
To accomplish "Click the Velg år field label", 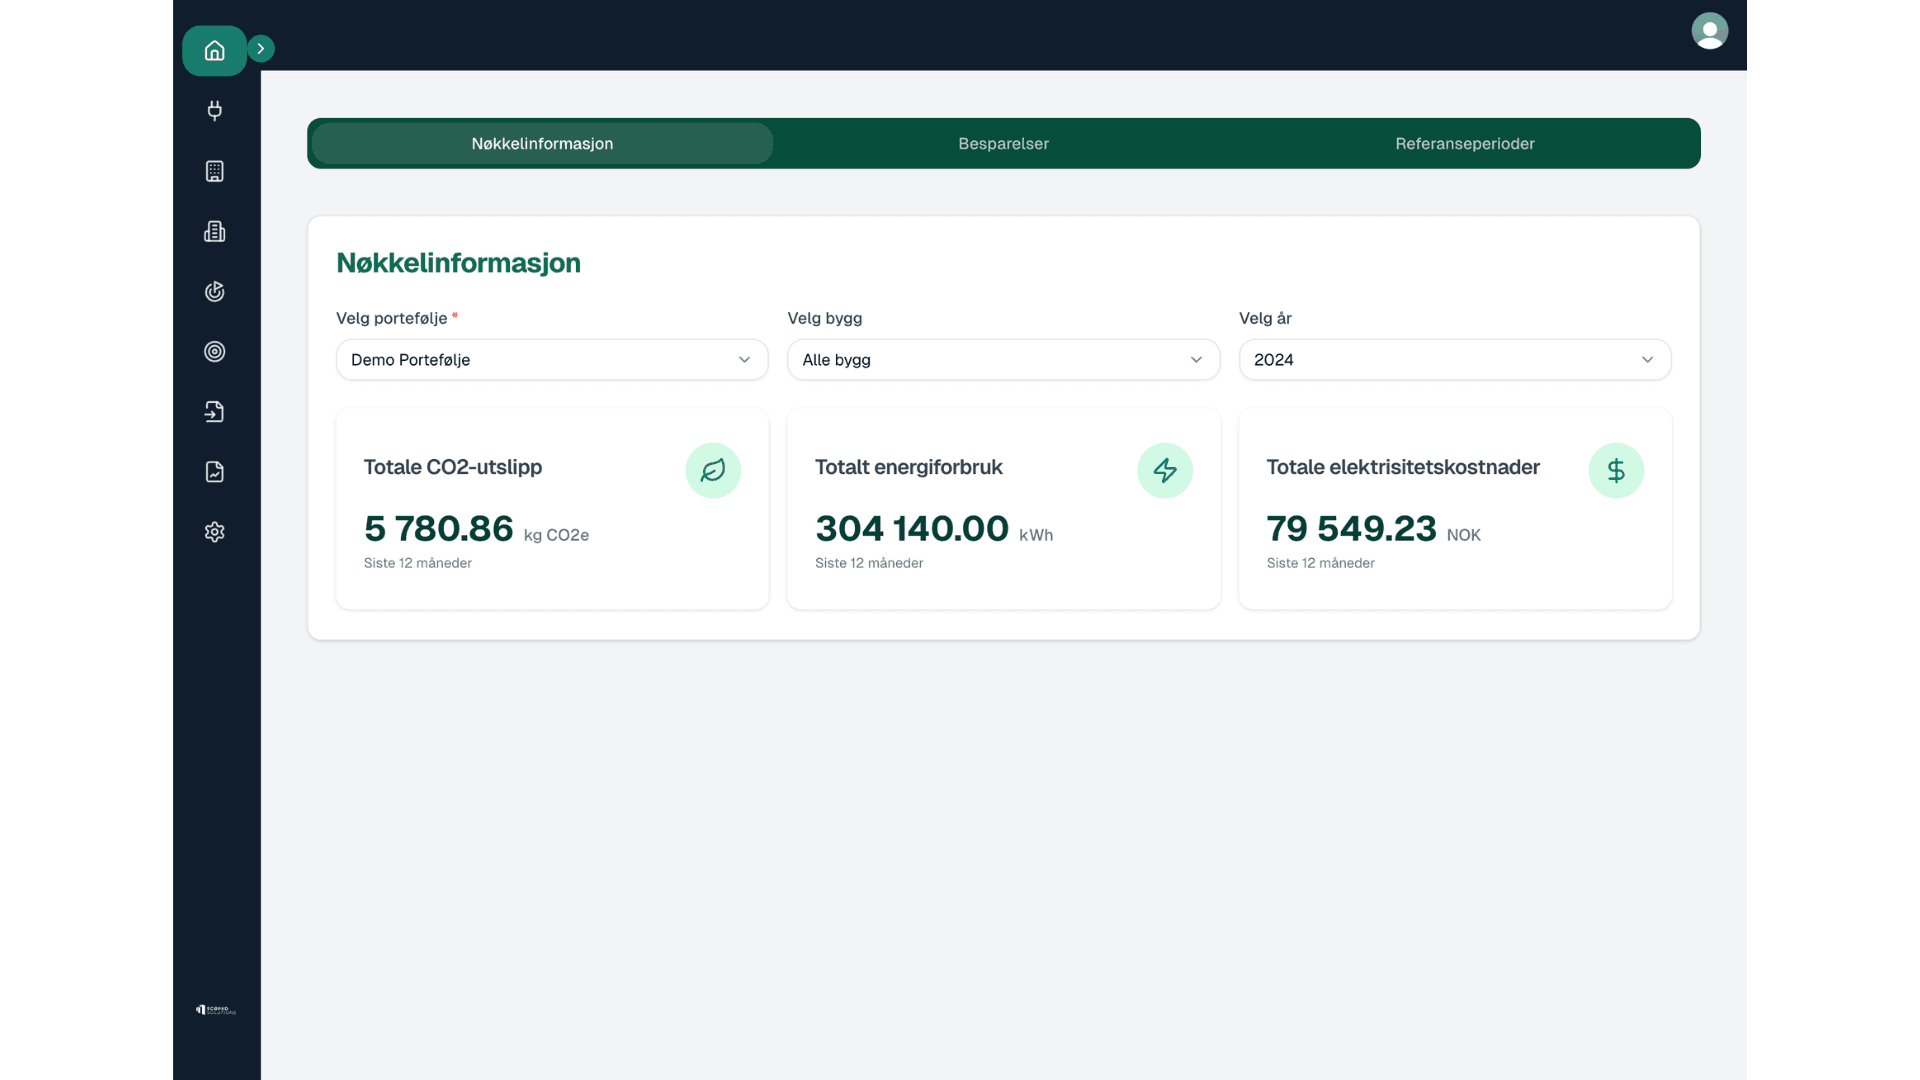I will (1265, 318).
